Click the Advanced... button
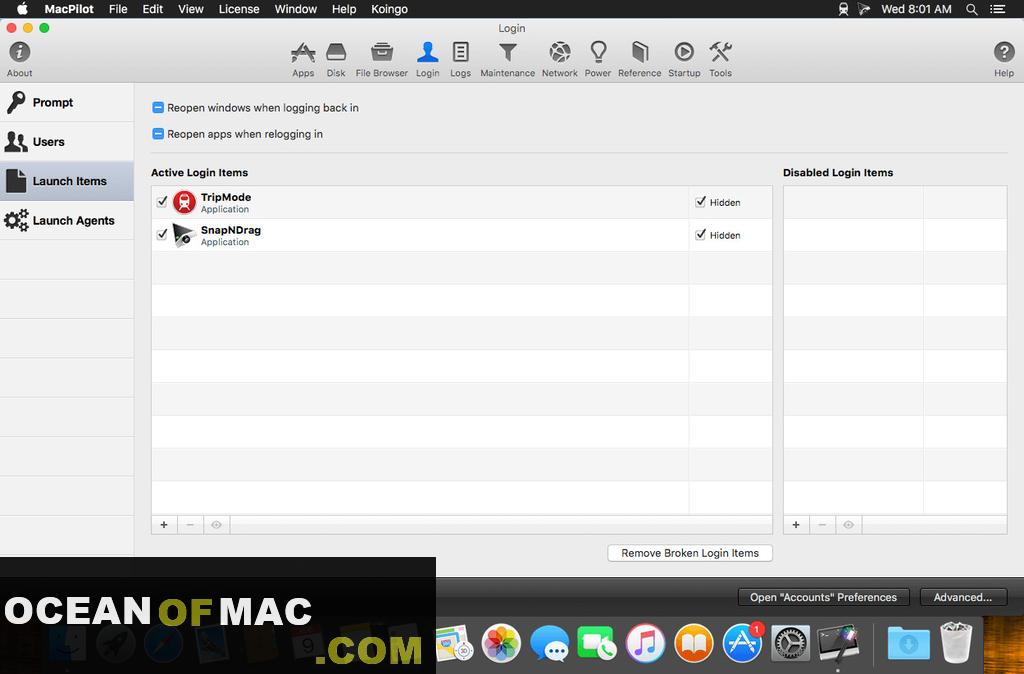The height and width of the screenshot is (674, 1024). pyautogui.click(x=963, y=597)
